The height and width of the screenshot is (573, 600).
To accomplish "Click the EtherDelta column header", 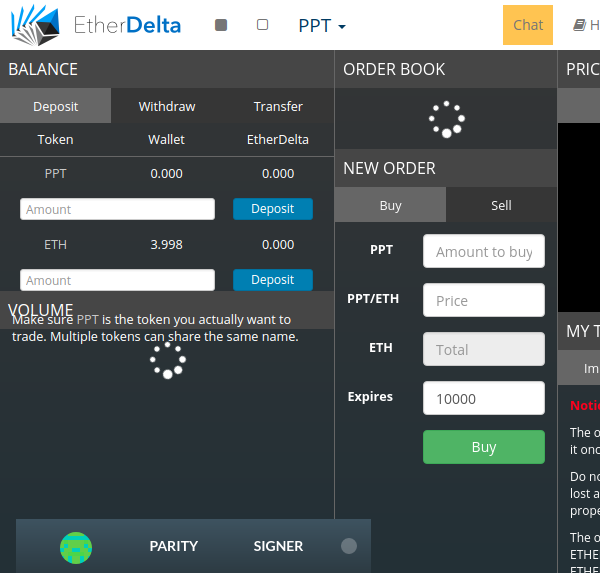I will pyautogui.click(x=278, y=140).
